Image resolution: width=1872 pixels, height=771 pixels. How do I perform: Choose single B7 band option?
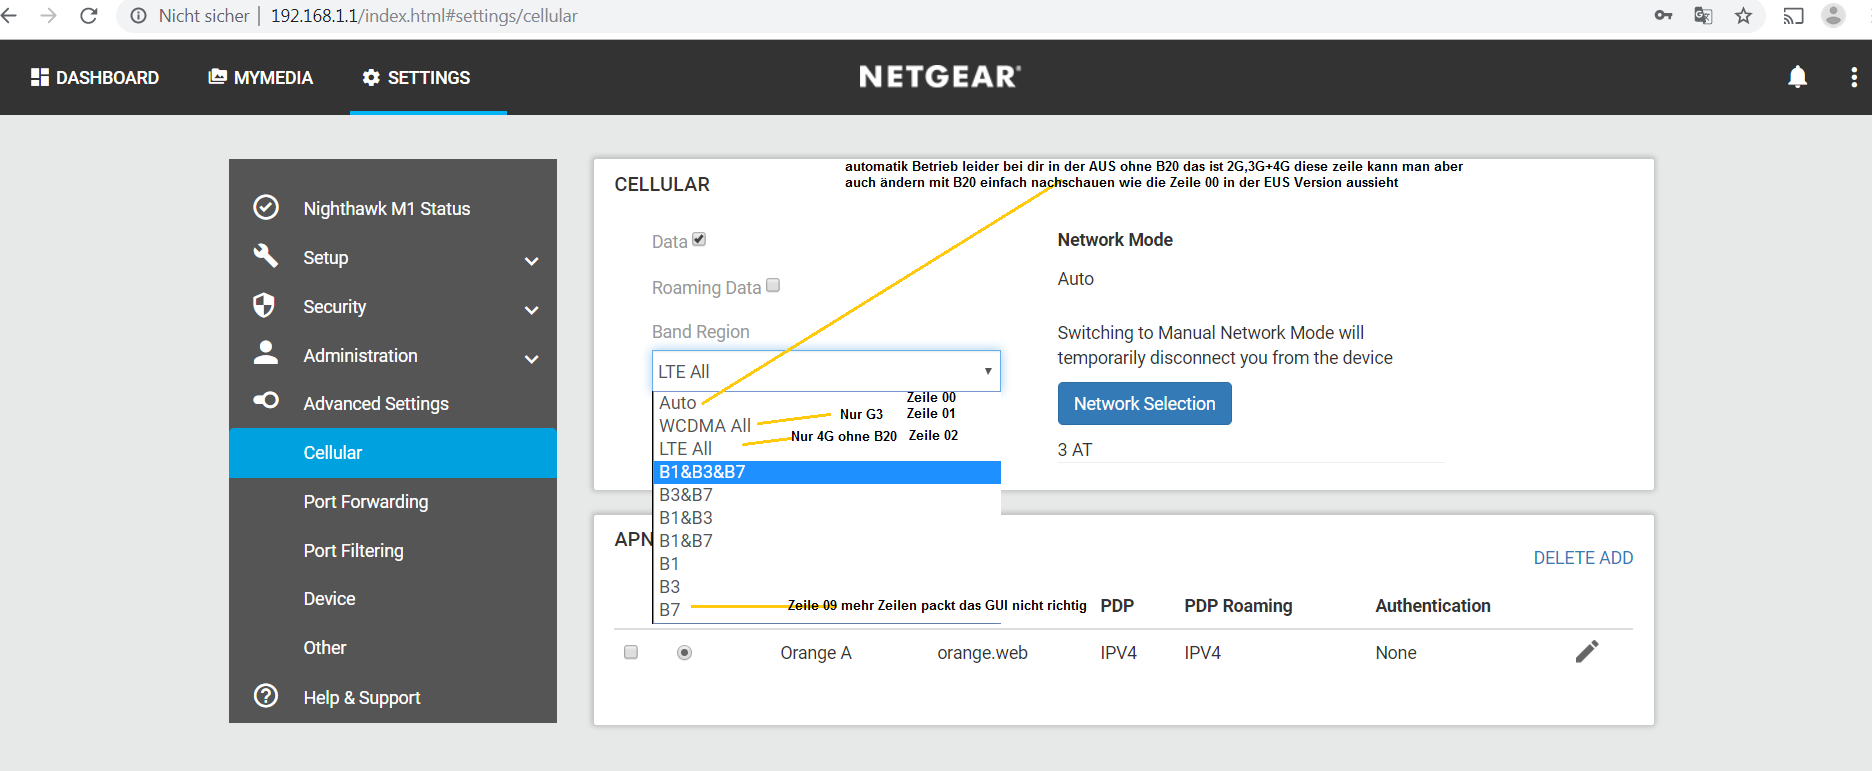827,610
